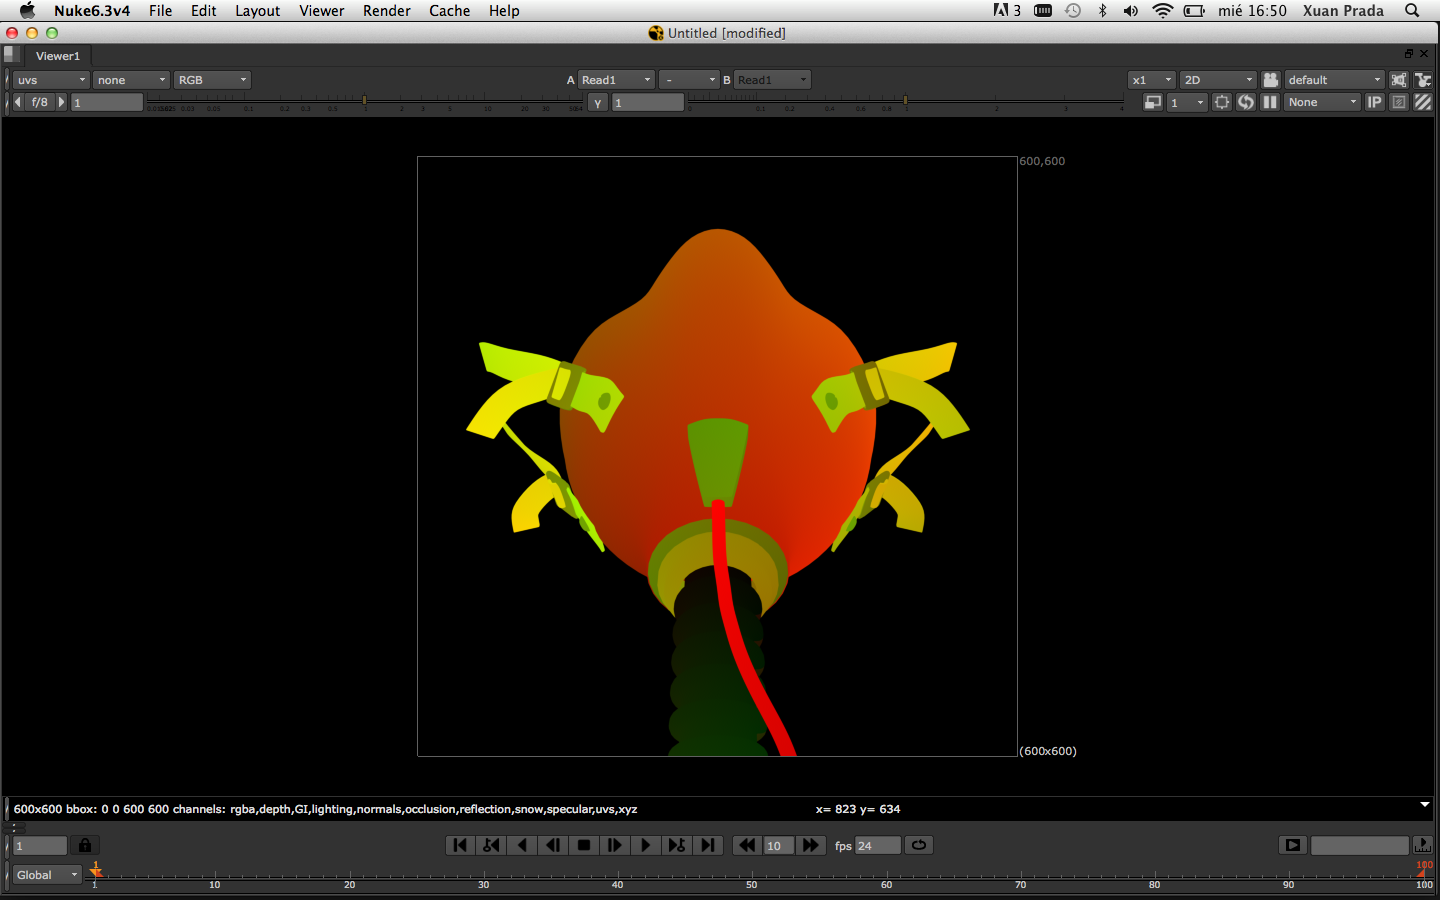Toggle the checkerboard transparency overlay icon
Image resolution: width=1440 pixels, height=900 pixels.
coord(1399,102)
